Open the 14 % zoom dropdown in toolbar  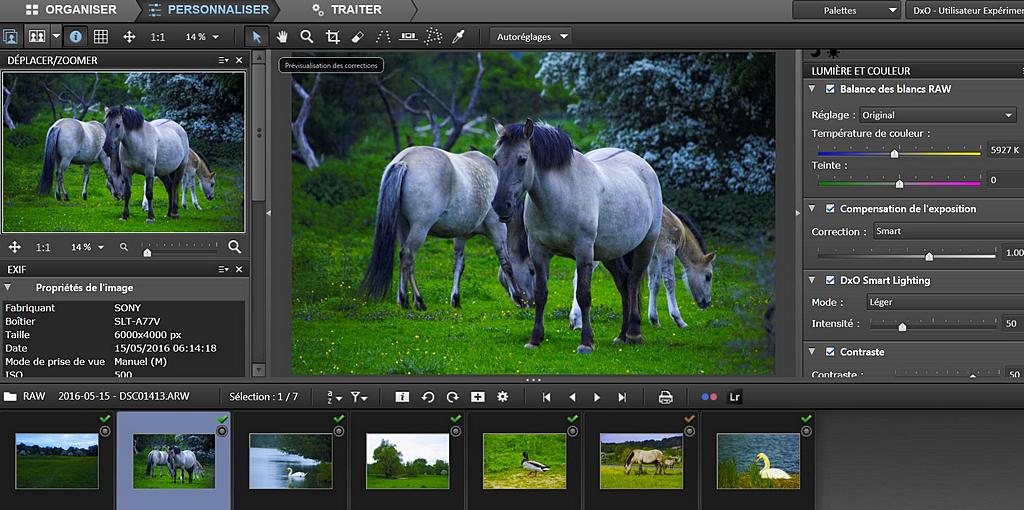[x=202, y=37]
